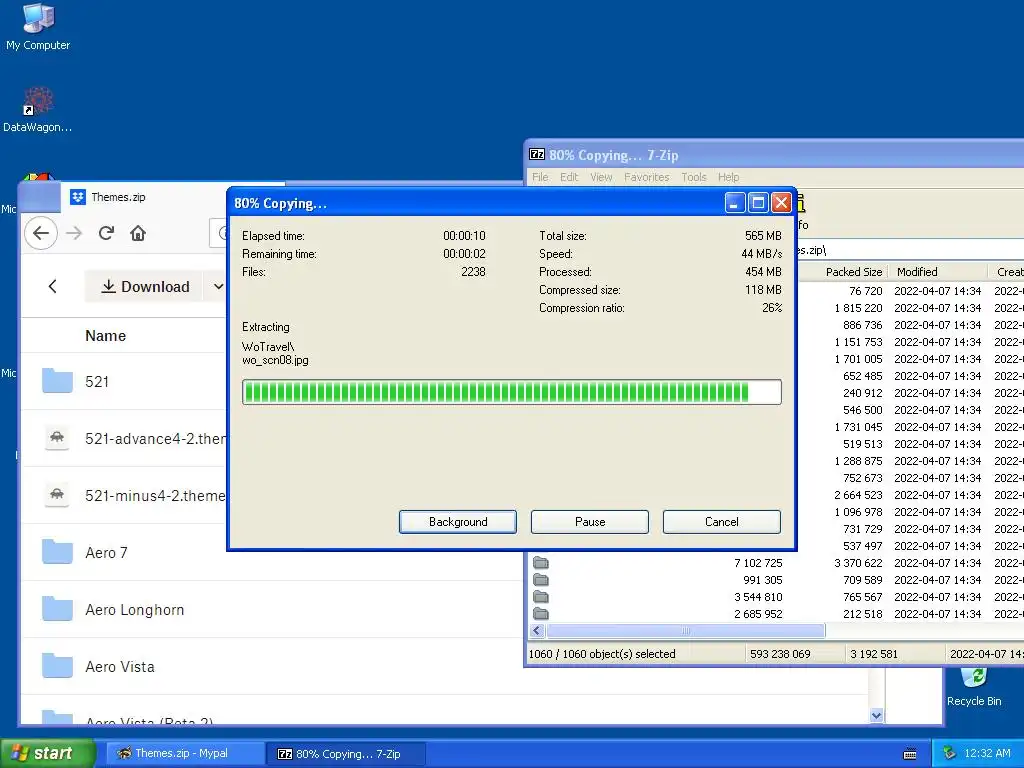Open the Windows start menu
The image size is (1024, 768).
47,753
